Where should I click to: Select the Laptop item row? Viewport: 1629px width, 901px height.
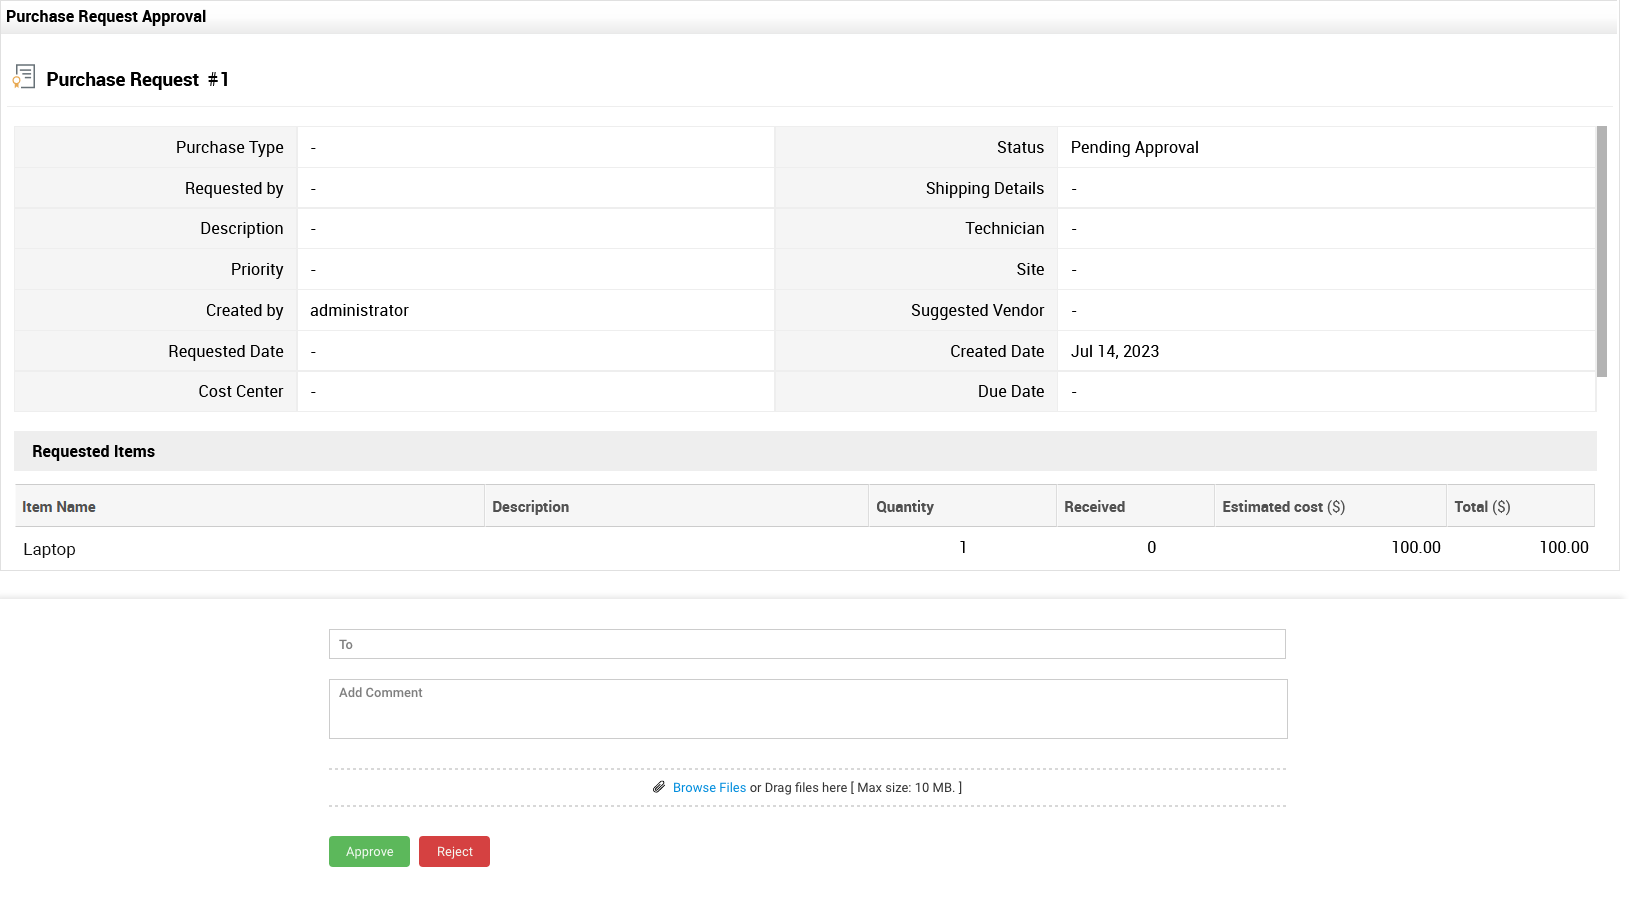point(49,549)
